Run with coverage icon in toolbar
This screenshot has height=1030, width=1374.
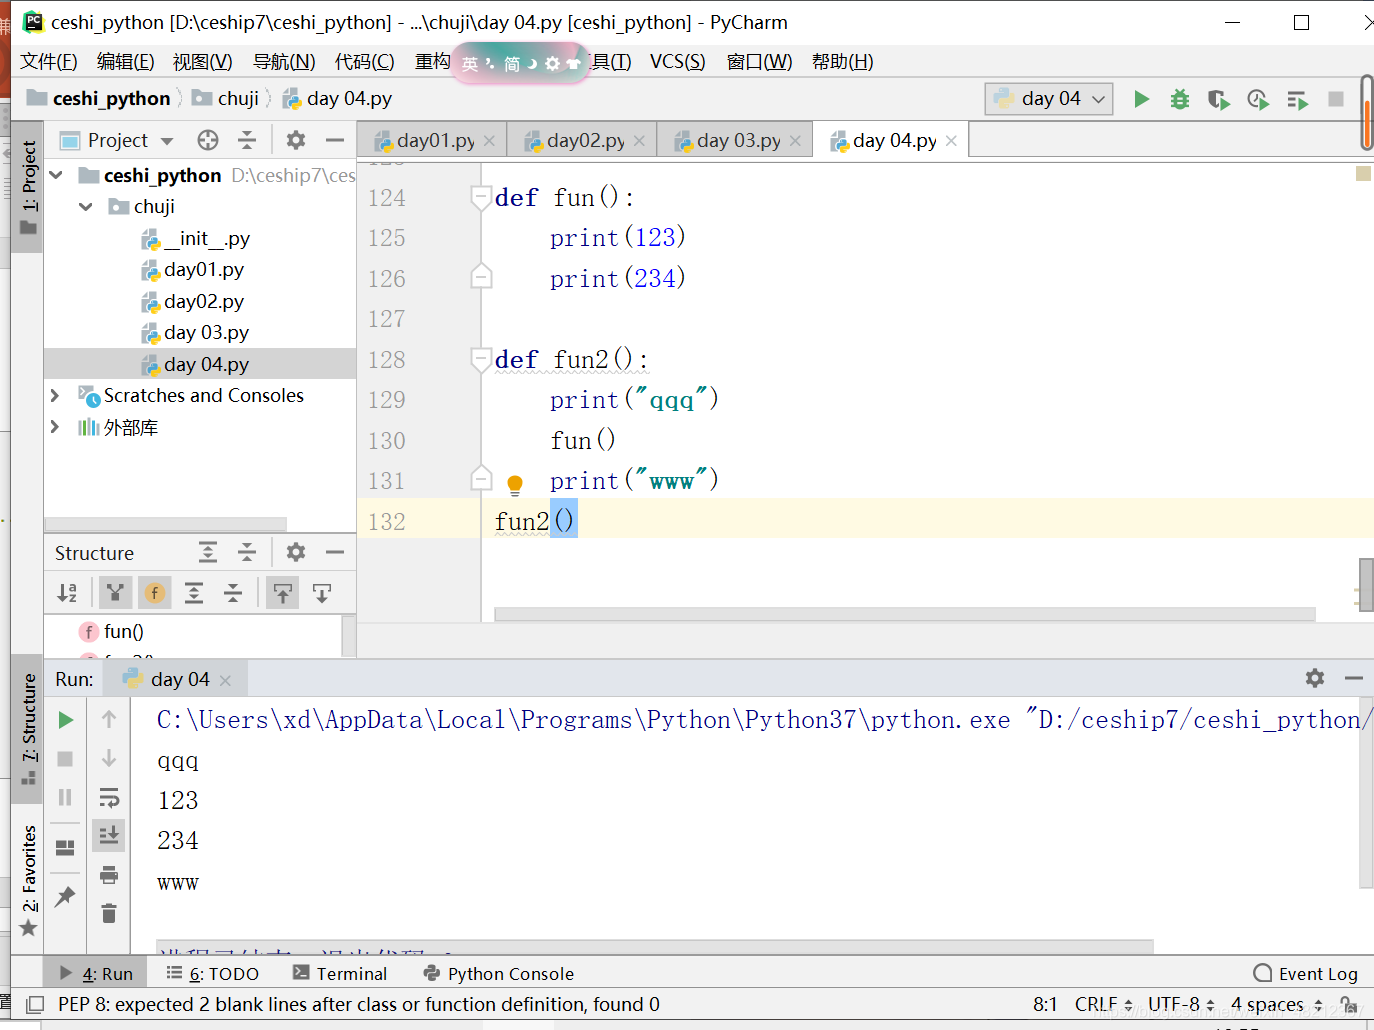(x=1218, y=99)
